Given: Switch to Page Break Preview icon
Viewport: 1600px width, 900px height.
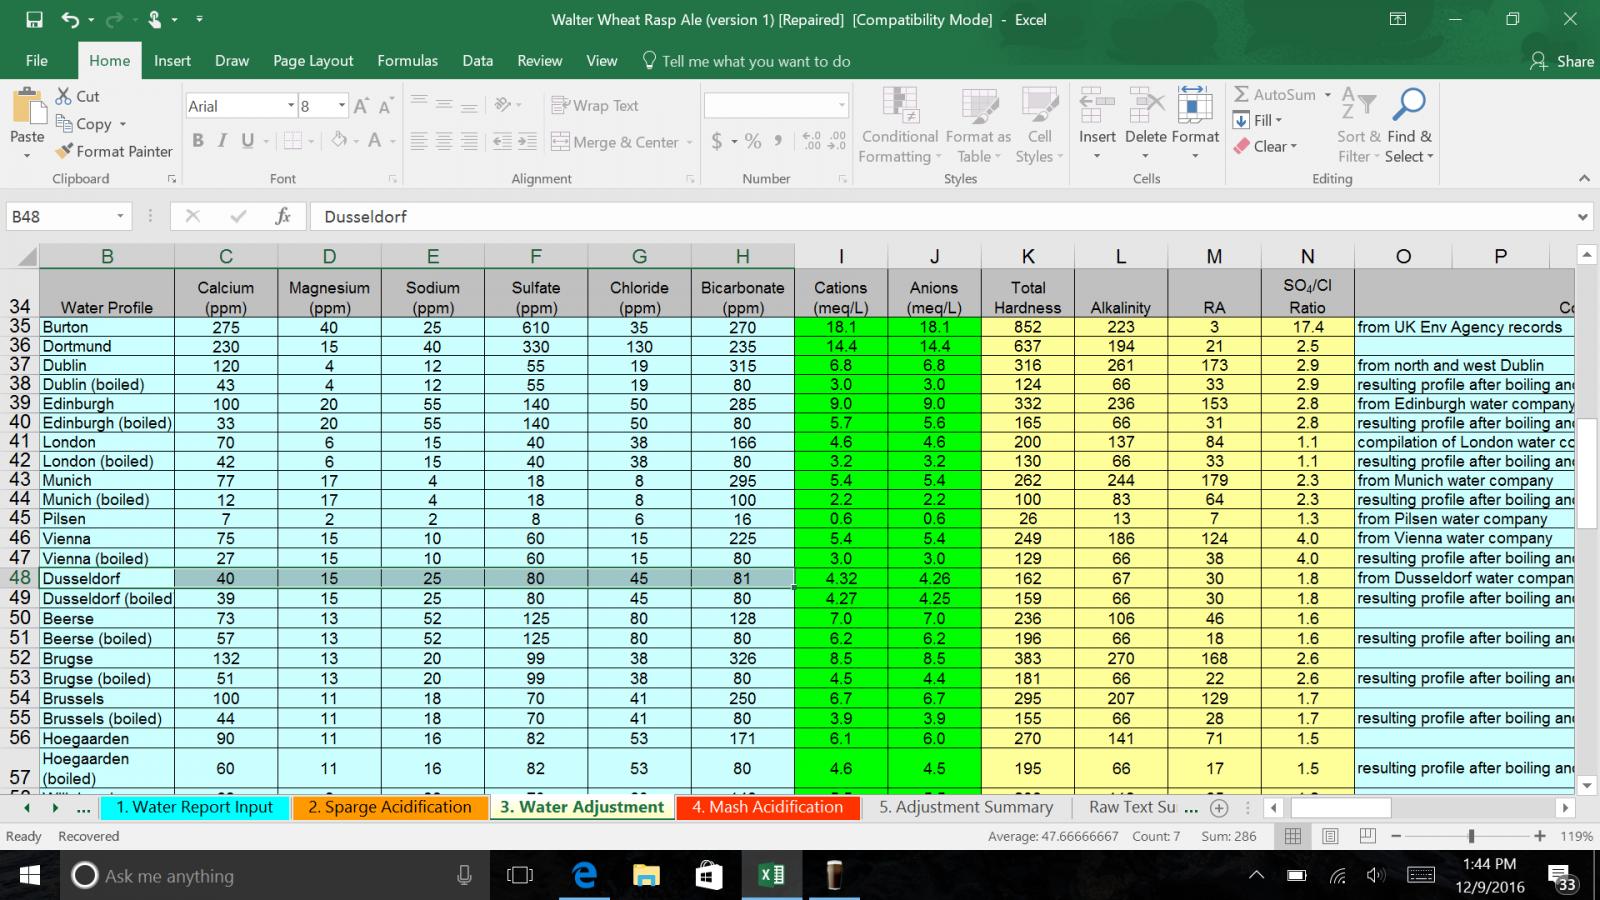Looking at the screenshot, I should [x=1367, y=836].
